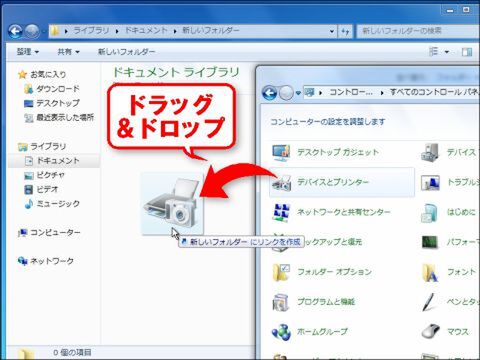The width and height of the screenshot is (480, 360).
Task: Click the refresh button beside the address bar
Action: click(x=345, y=31)
